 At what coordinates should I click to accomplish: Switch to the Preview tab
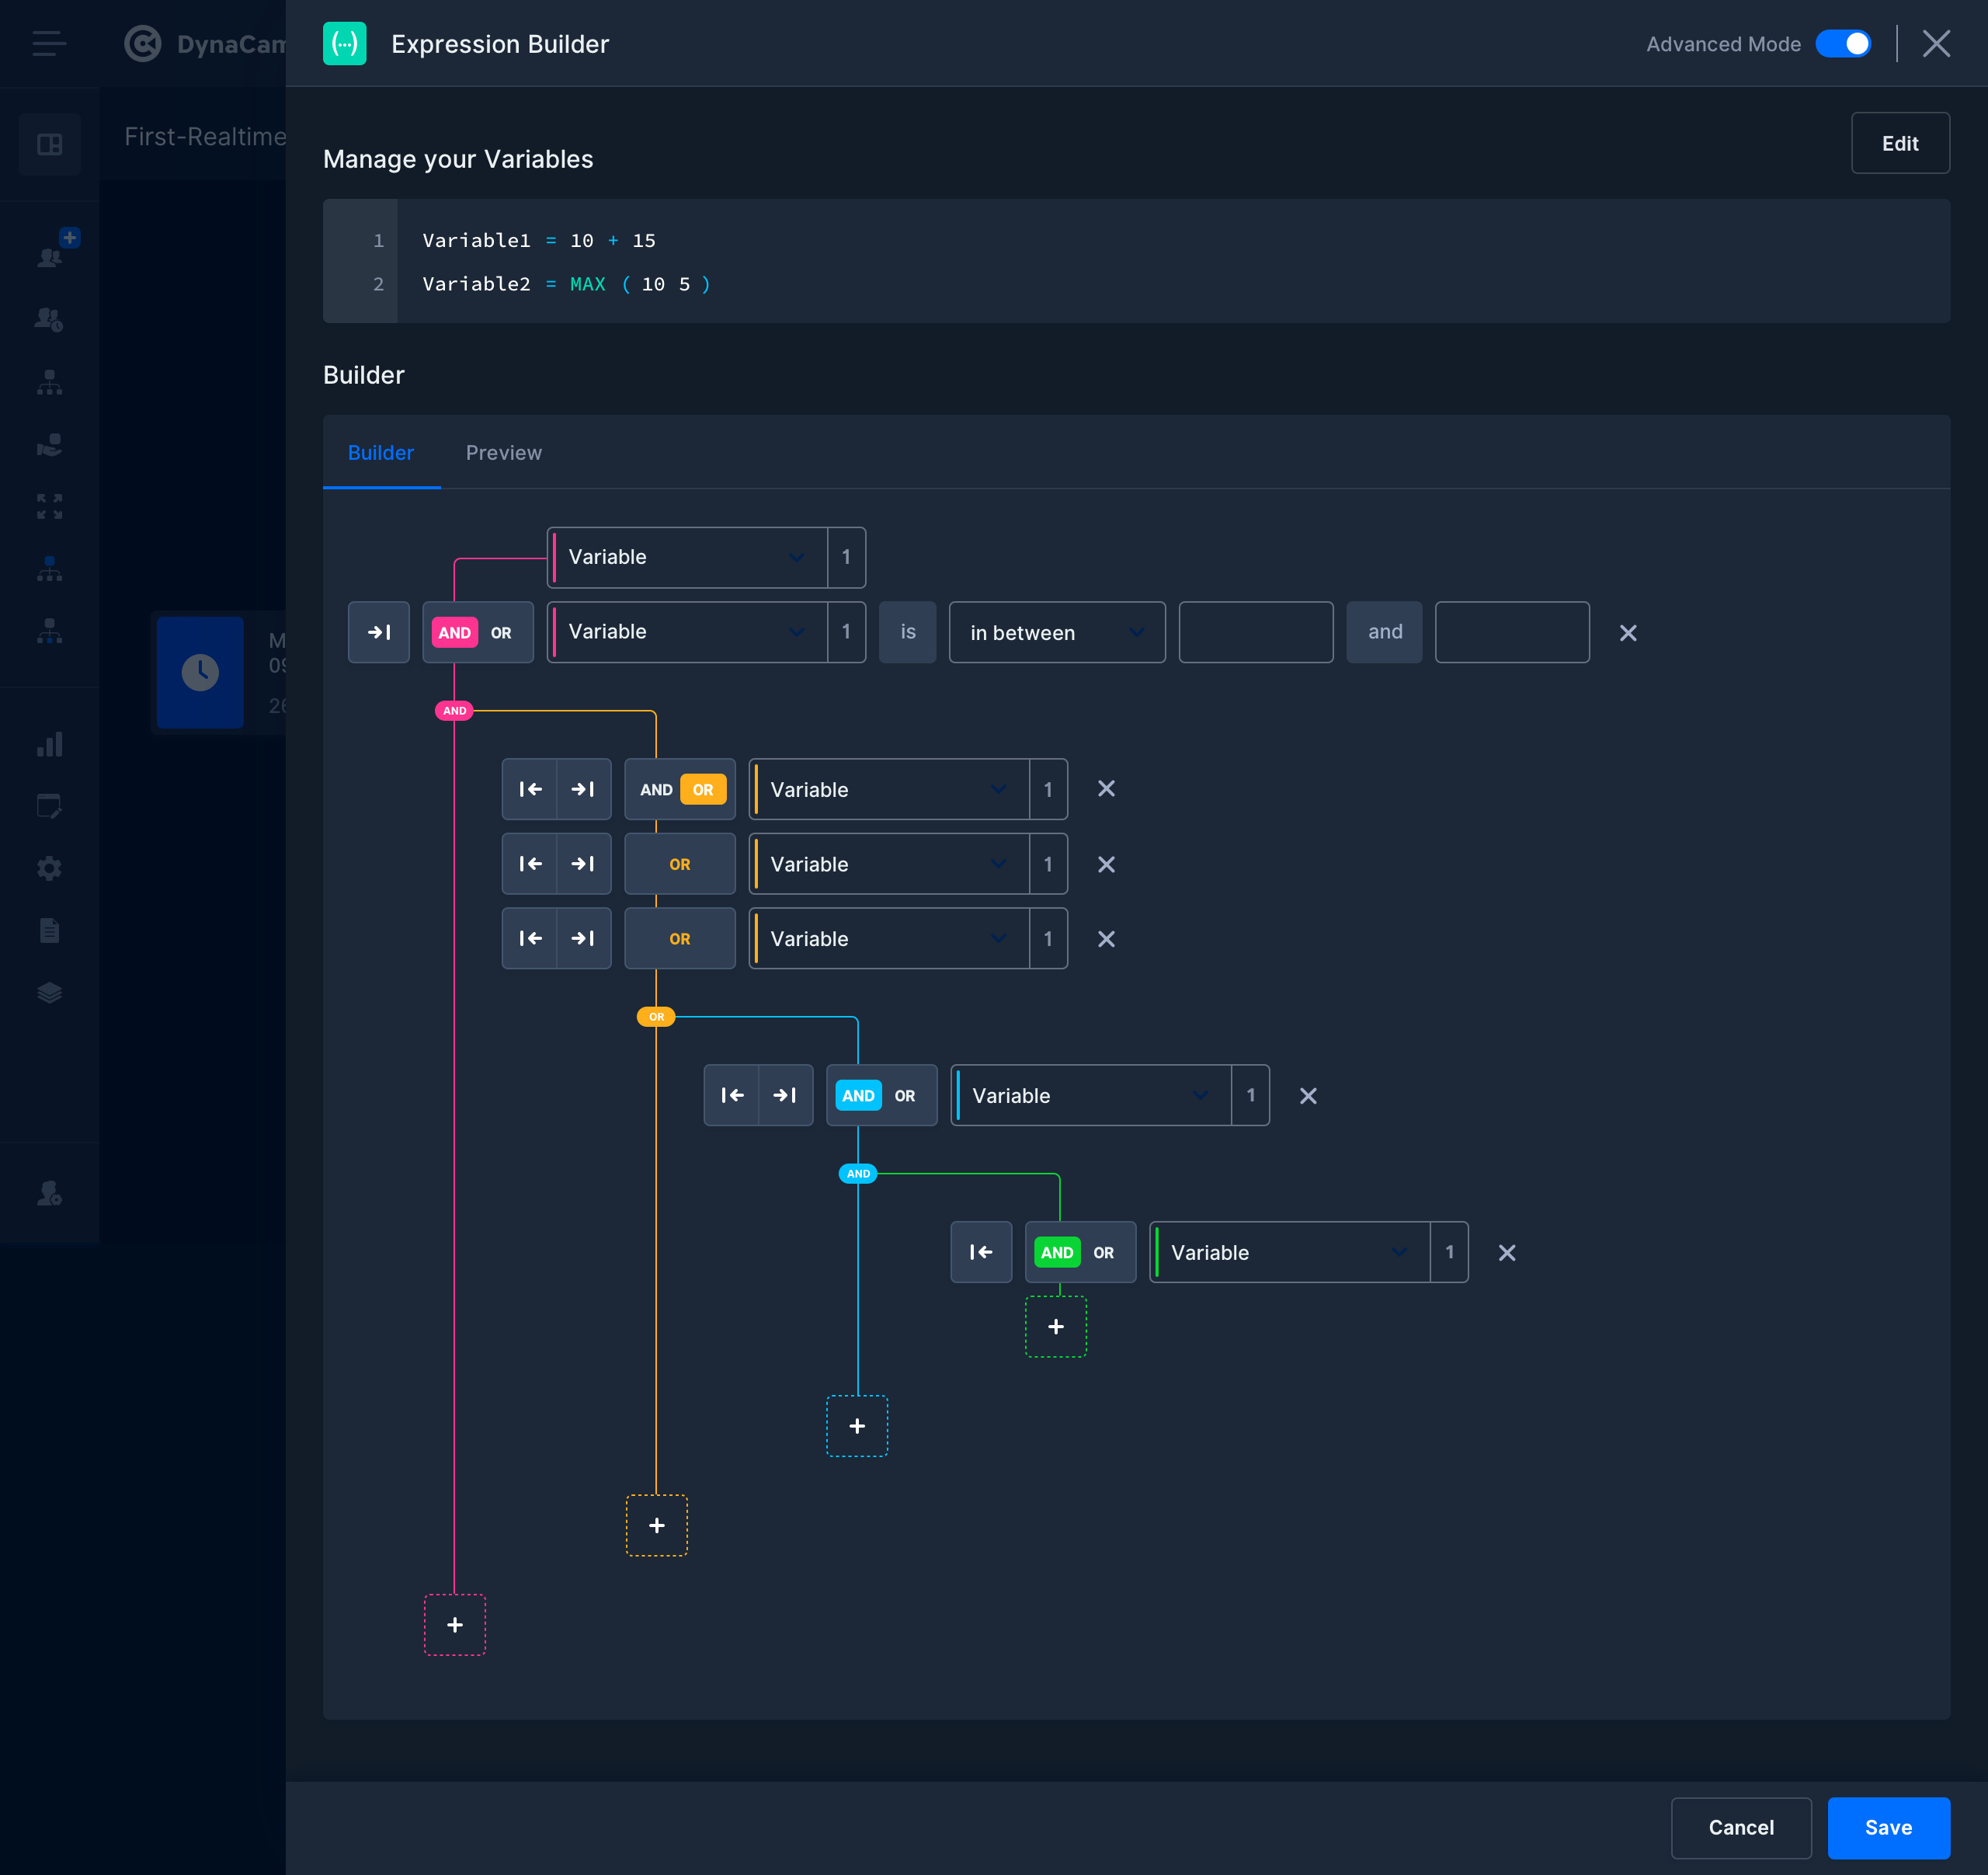click(503, 453)
